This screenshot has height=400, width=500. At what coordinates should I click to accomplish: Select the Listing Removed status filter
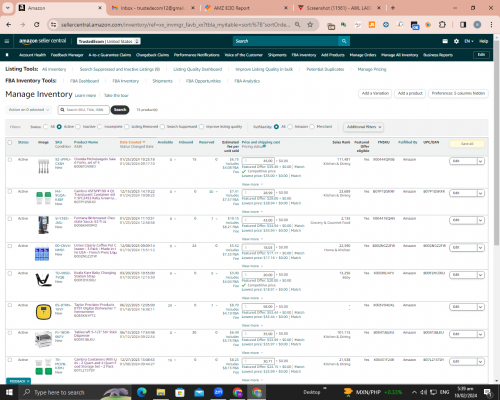tap(127, 127)
